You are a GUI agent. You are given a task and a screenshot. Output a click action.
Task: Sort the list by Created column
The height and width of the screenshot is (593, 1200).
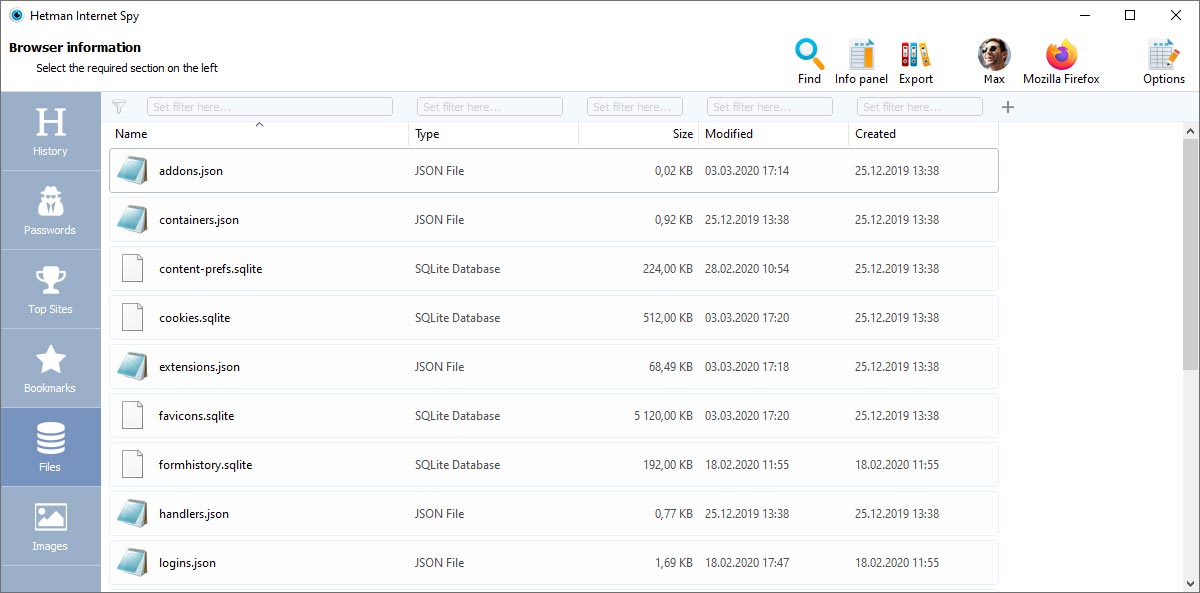(x=924, y=134)
